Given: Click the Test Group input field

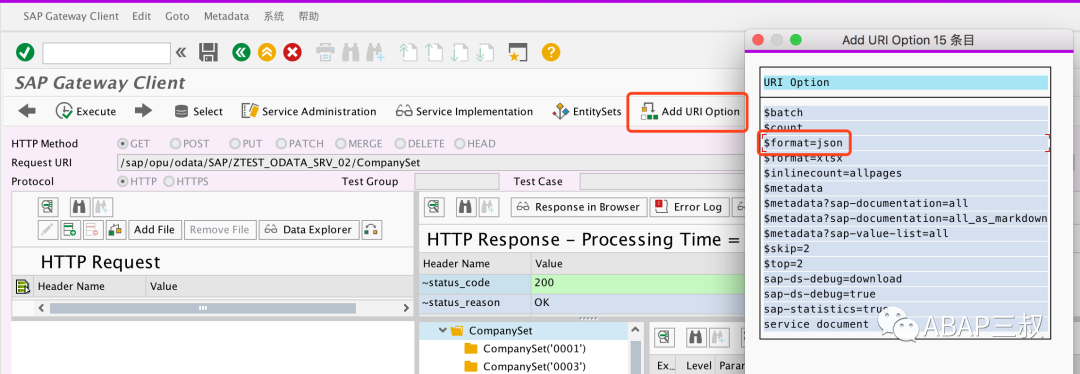Looking at the screenshot, I should tap(457, 182).
